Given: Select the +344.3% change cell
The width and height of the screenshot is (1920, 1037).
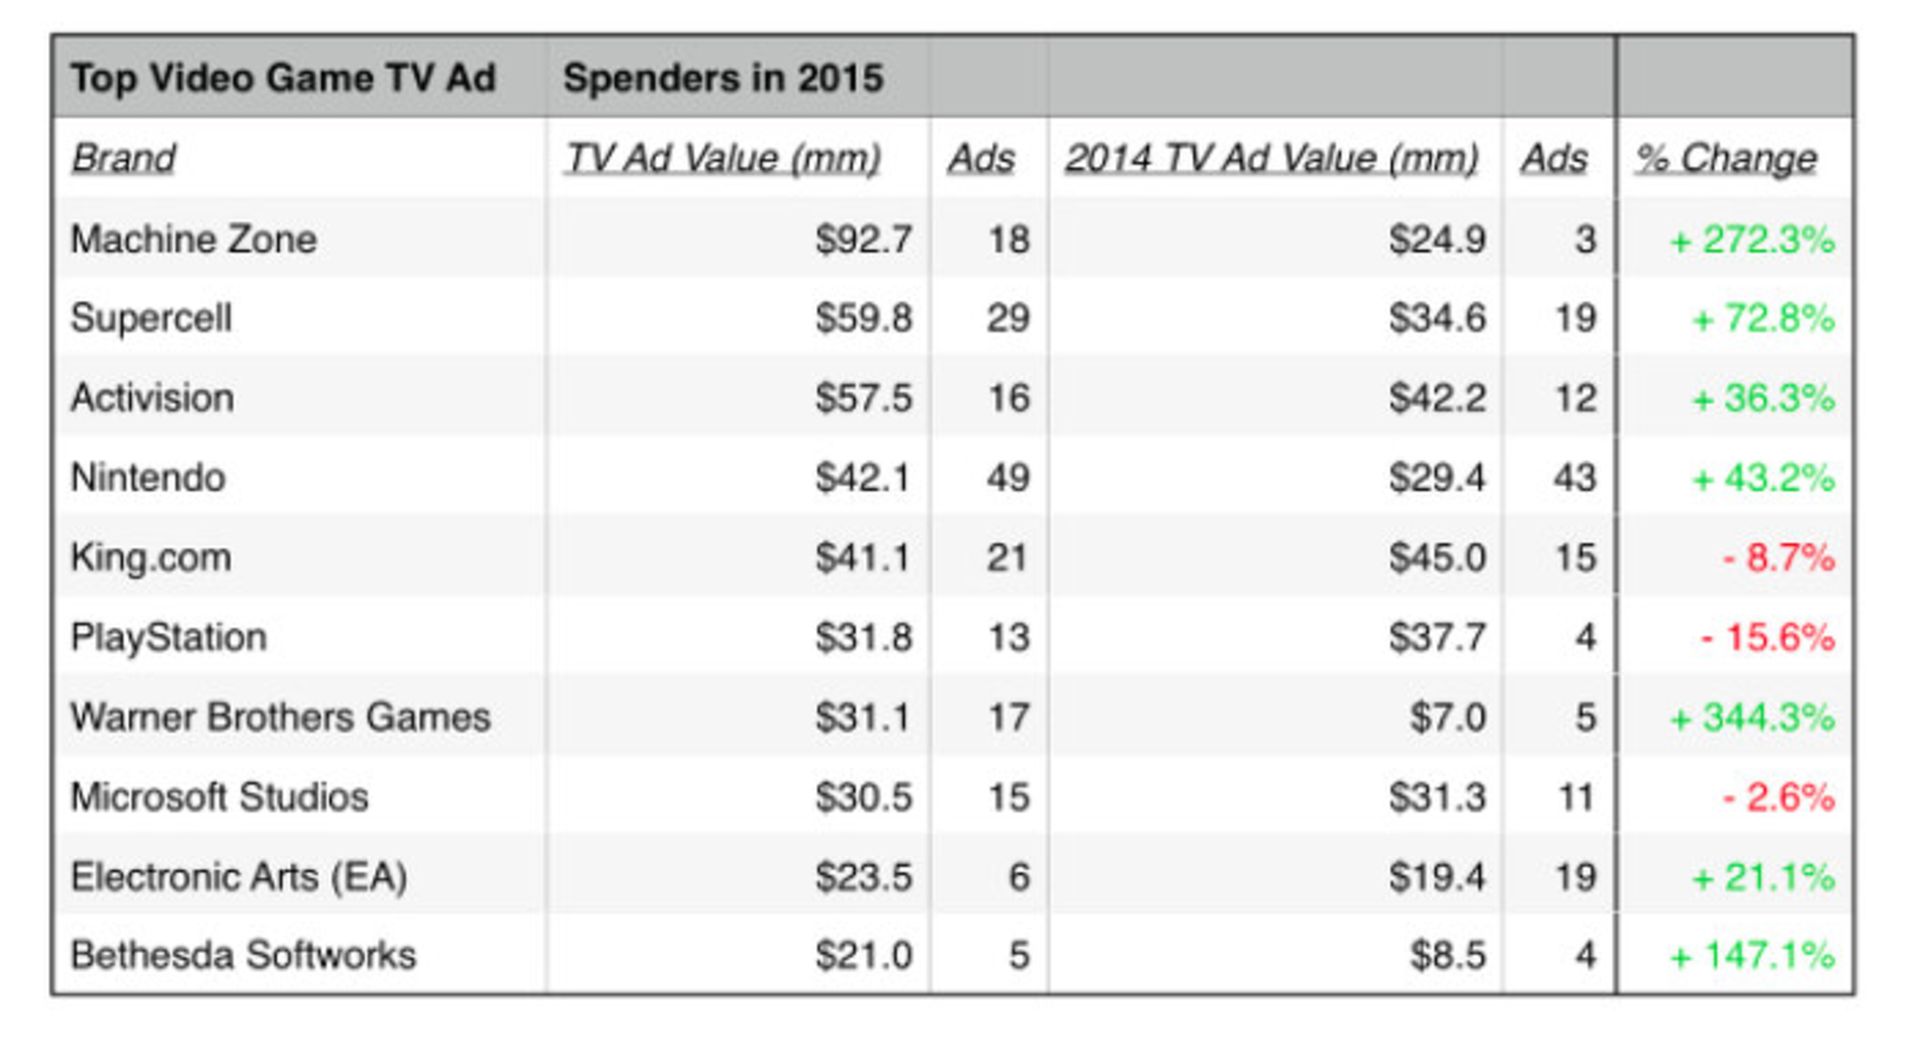Looking at the screenshot, I should 1752,717.
